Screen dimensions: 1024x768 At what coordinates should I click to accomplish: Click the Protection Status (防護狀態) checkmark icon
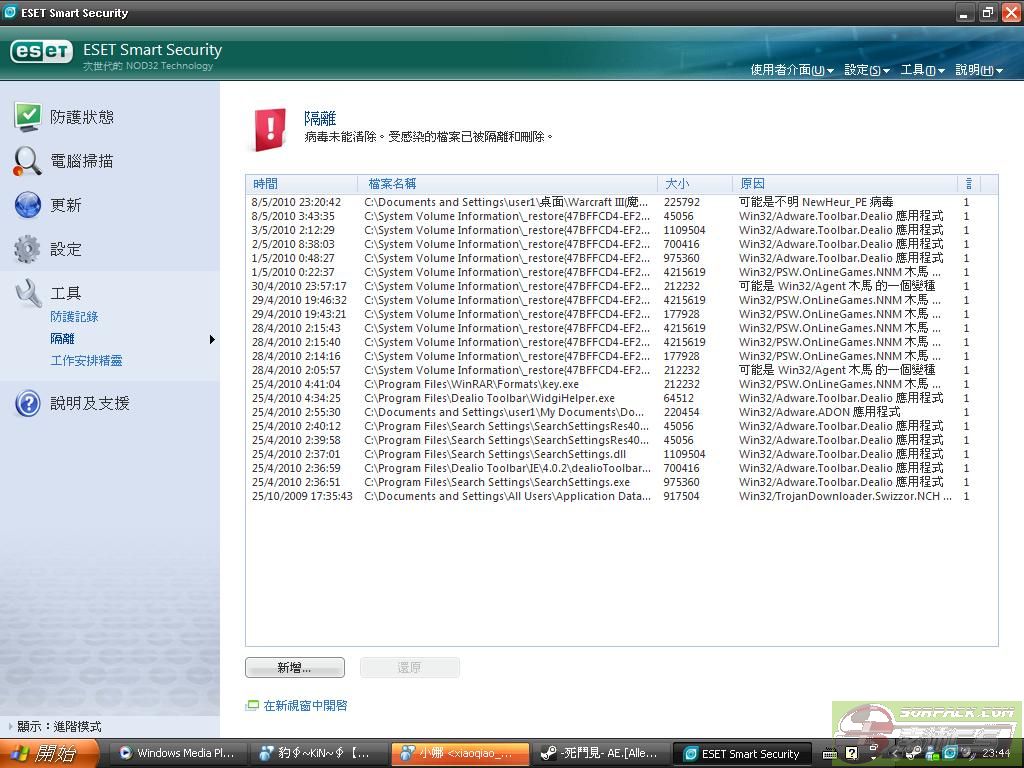click(x=27, y=117)
